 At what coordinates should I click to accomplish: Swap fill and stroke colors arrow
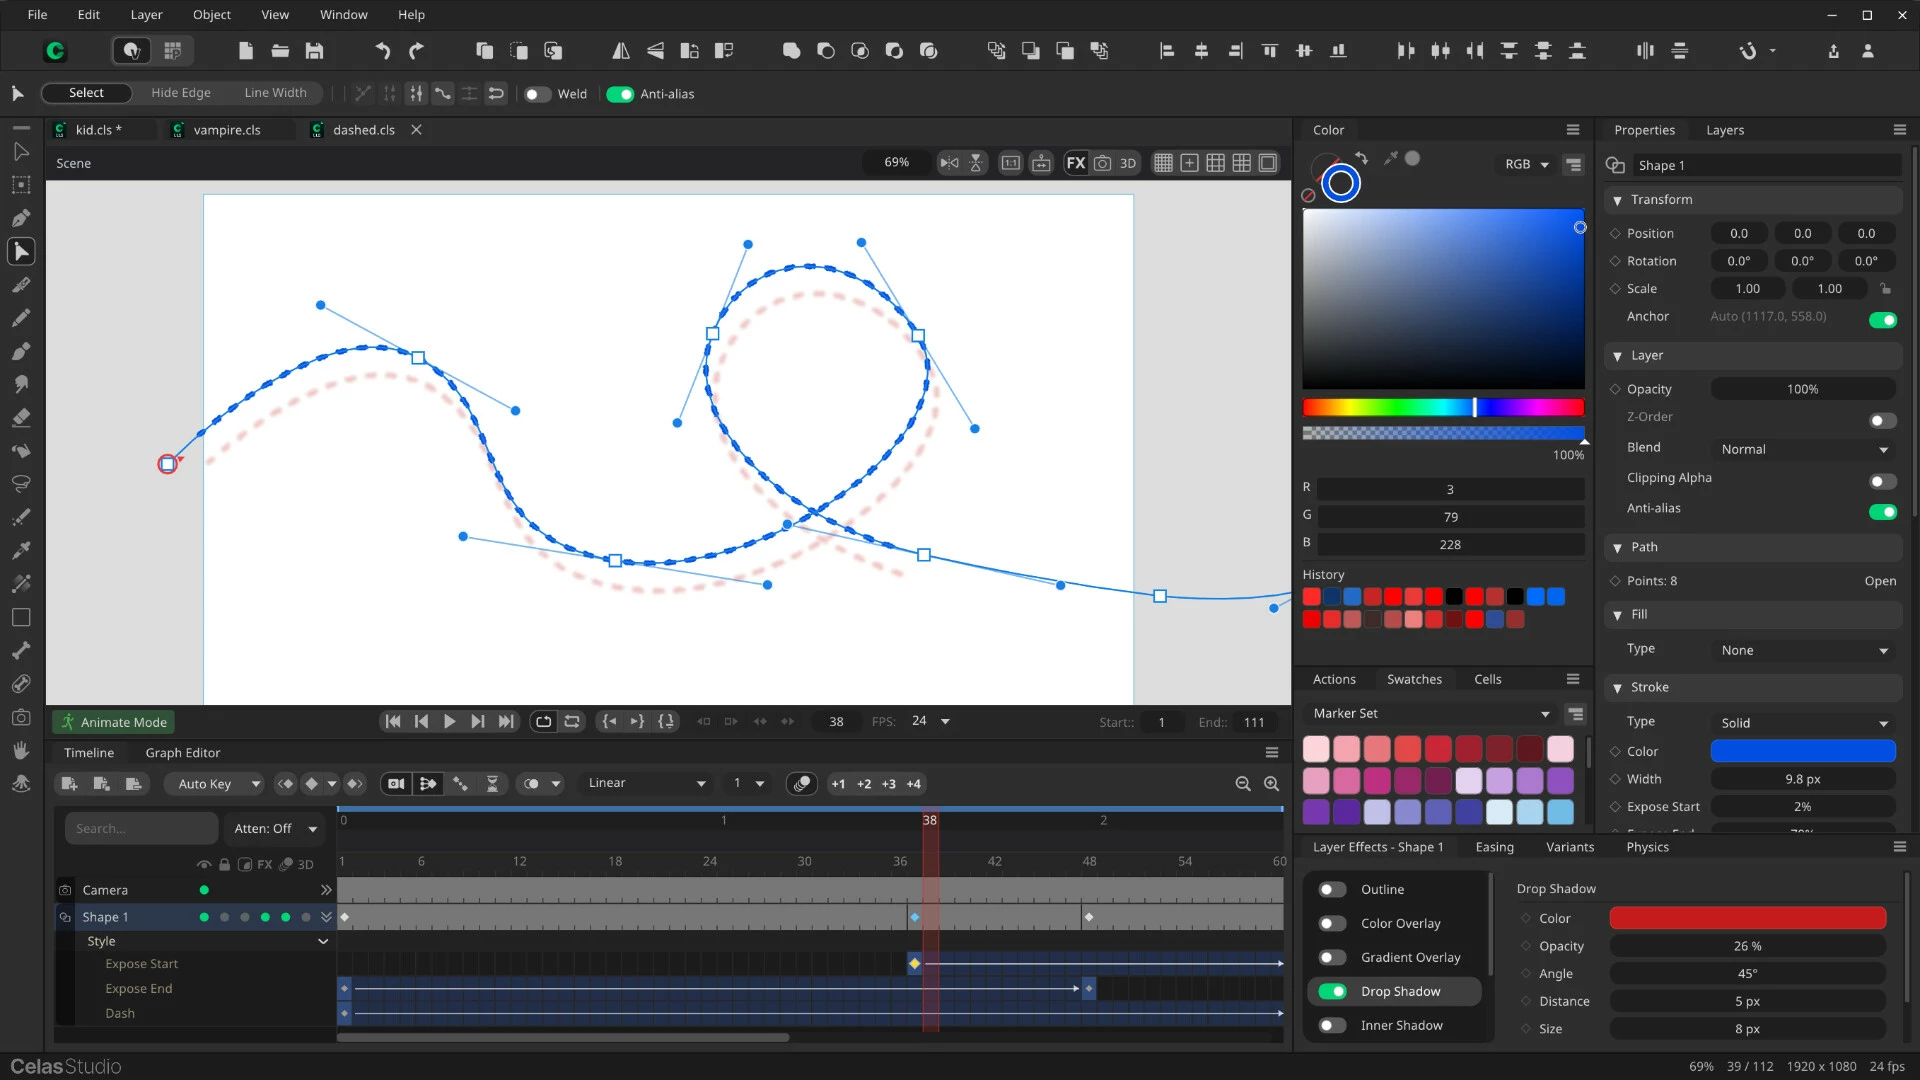1361,158
